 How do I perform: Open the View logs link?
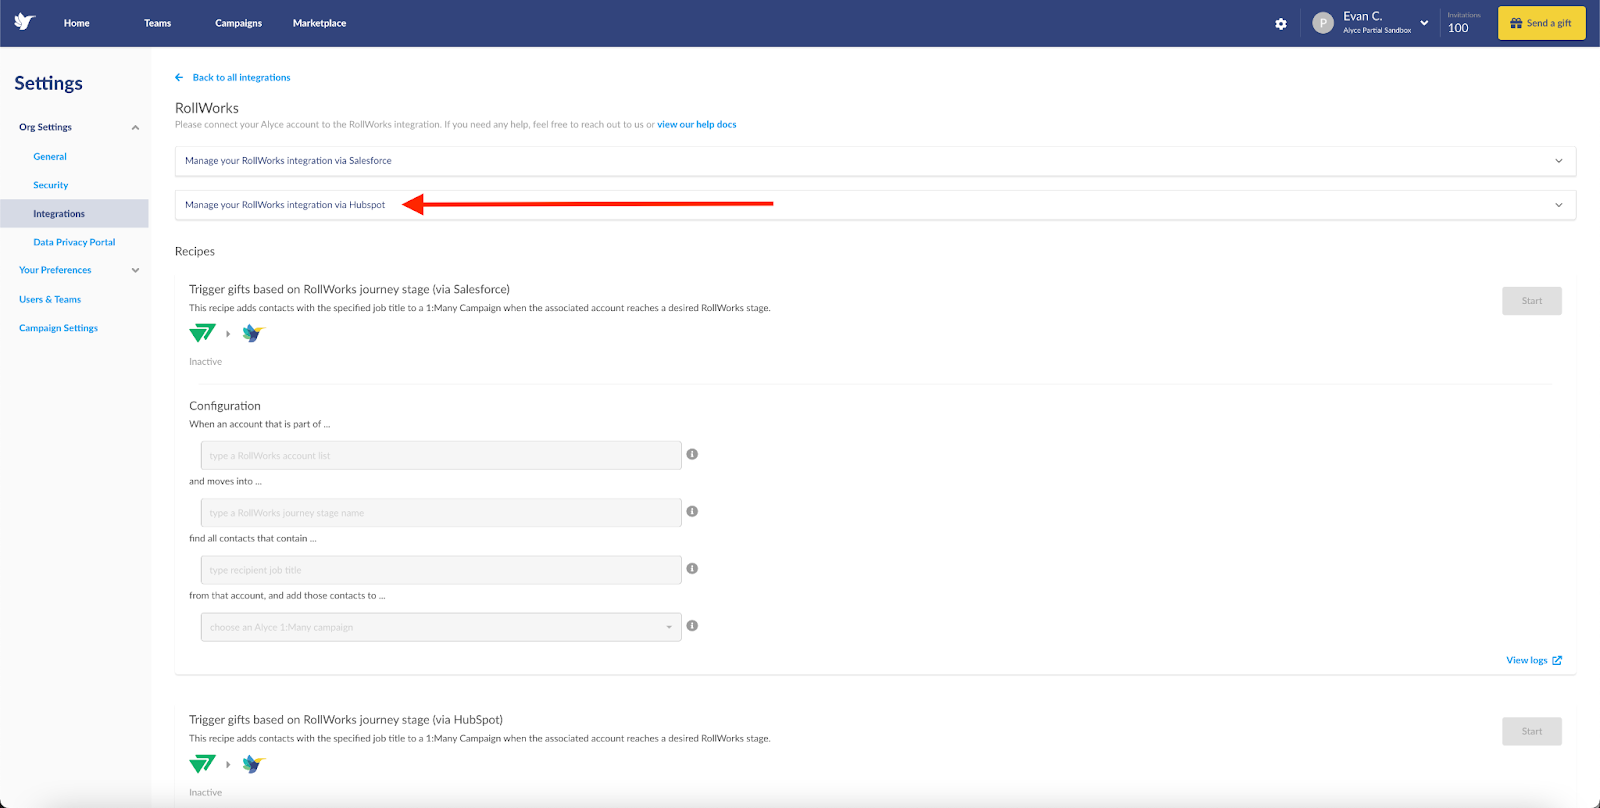pyautogui.click(x=1527, y=660)
